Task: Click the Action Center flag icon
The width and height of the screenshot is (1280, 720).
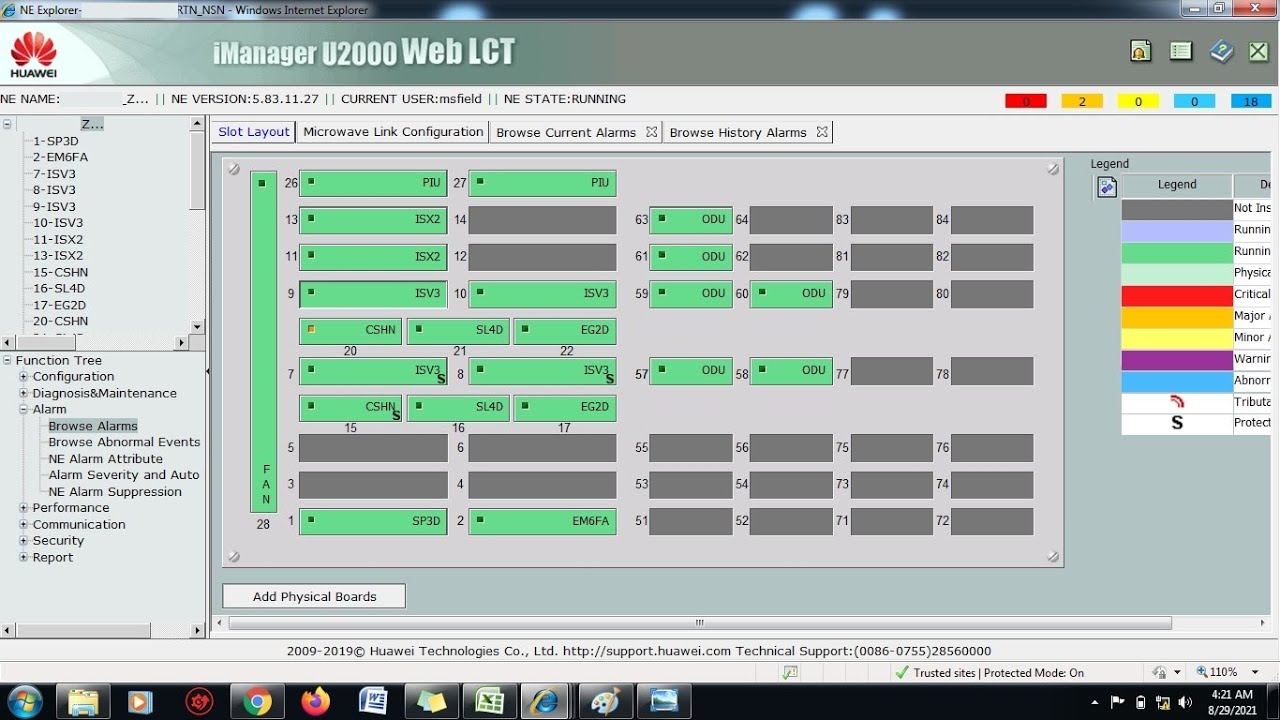Action: [x=1118, y=702]
